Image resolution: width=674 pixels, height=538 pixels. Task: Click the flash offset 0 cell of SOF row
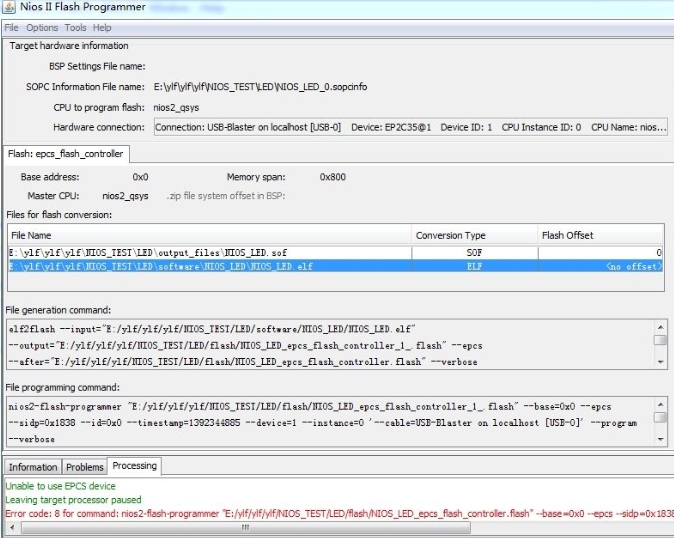600,253
